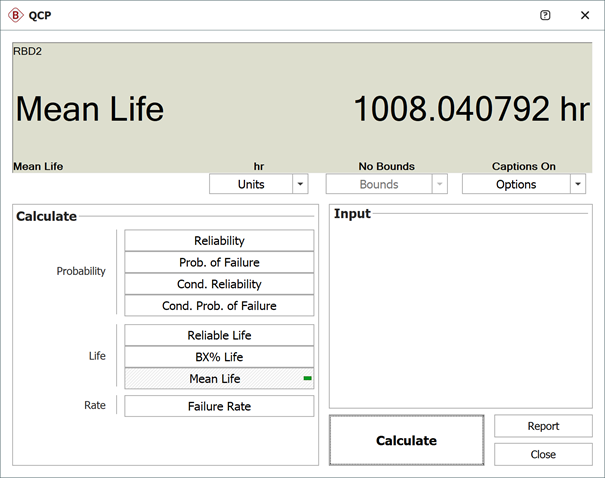This screenshot has height=478, width=605.
Task: Expand the Bounds dropdown arrow
Action: [439, 184]
